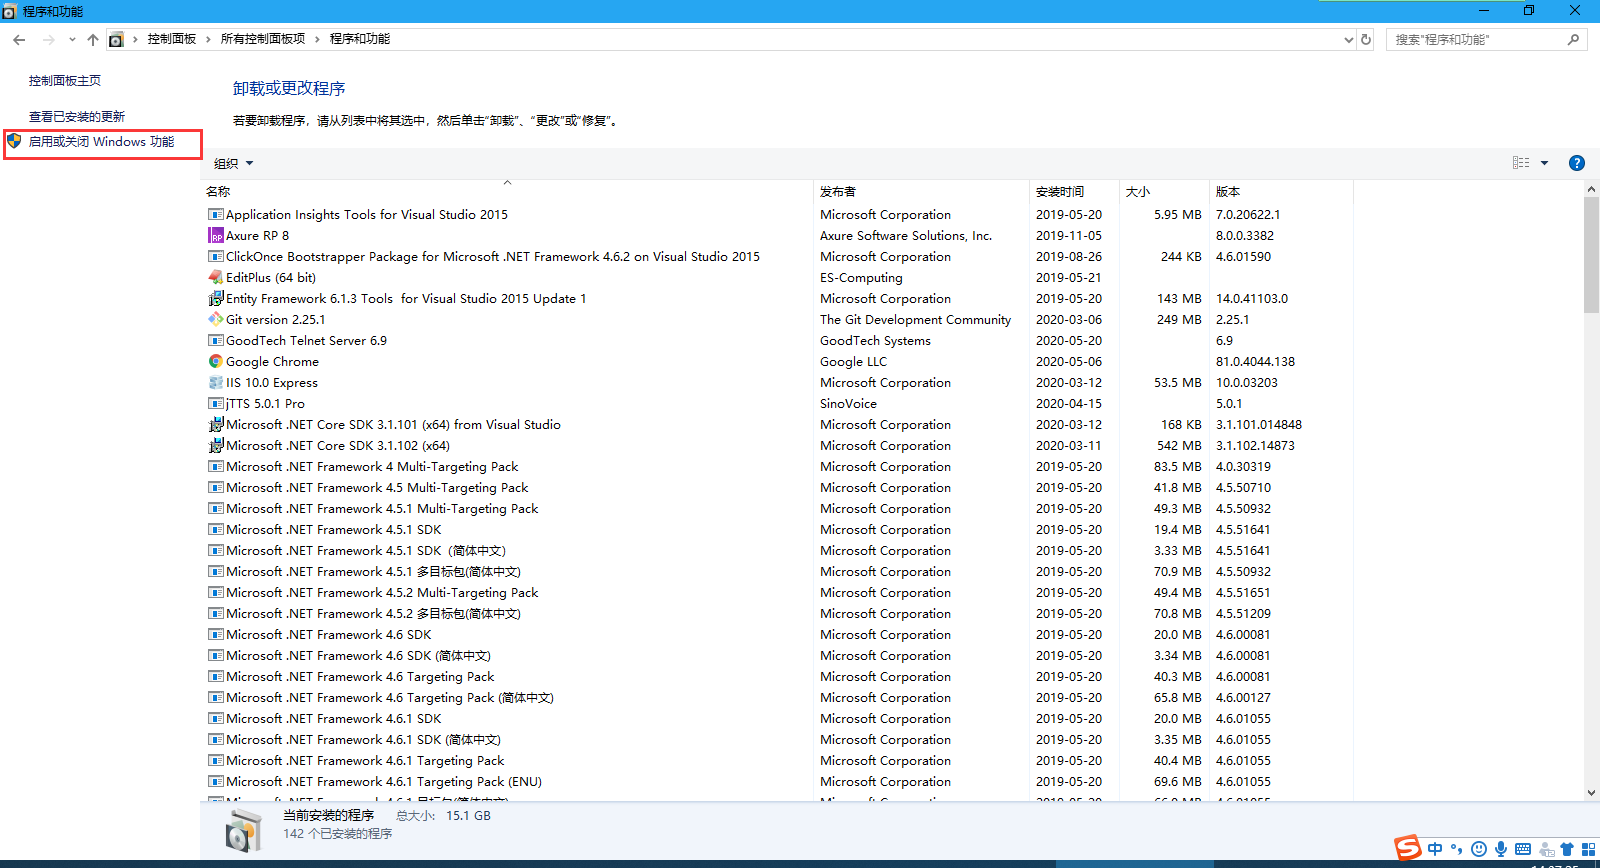Go up one level with the up arrow
The width and height of the screenshot is (1600, 868).
click(x=93, y=40)
